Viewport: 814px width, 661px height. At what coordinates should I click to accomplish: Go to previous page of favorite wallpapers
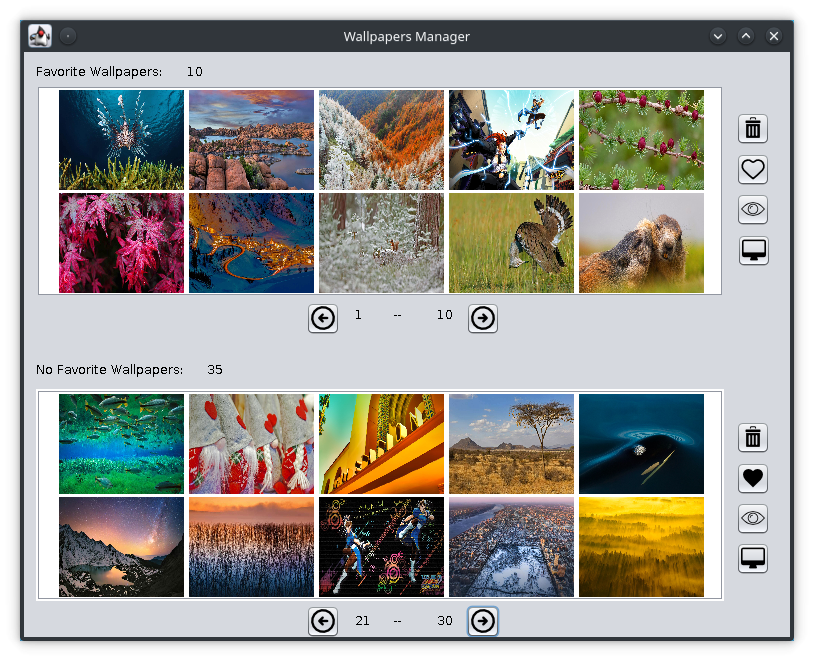[322, 318]
